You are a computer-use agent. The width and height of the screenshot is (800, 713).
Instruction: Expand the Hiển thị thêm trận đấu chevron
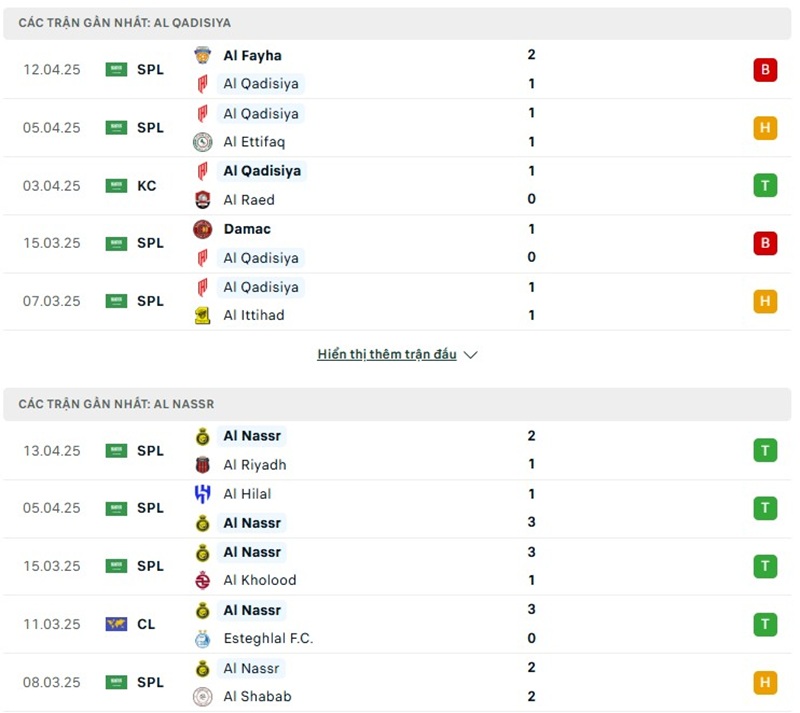click(469, 354)
